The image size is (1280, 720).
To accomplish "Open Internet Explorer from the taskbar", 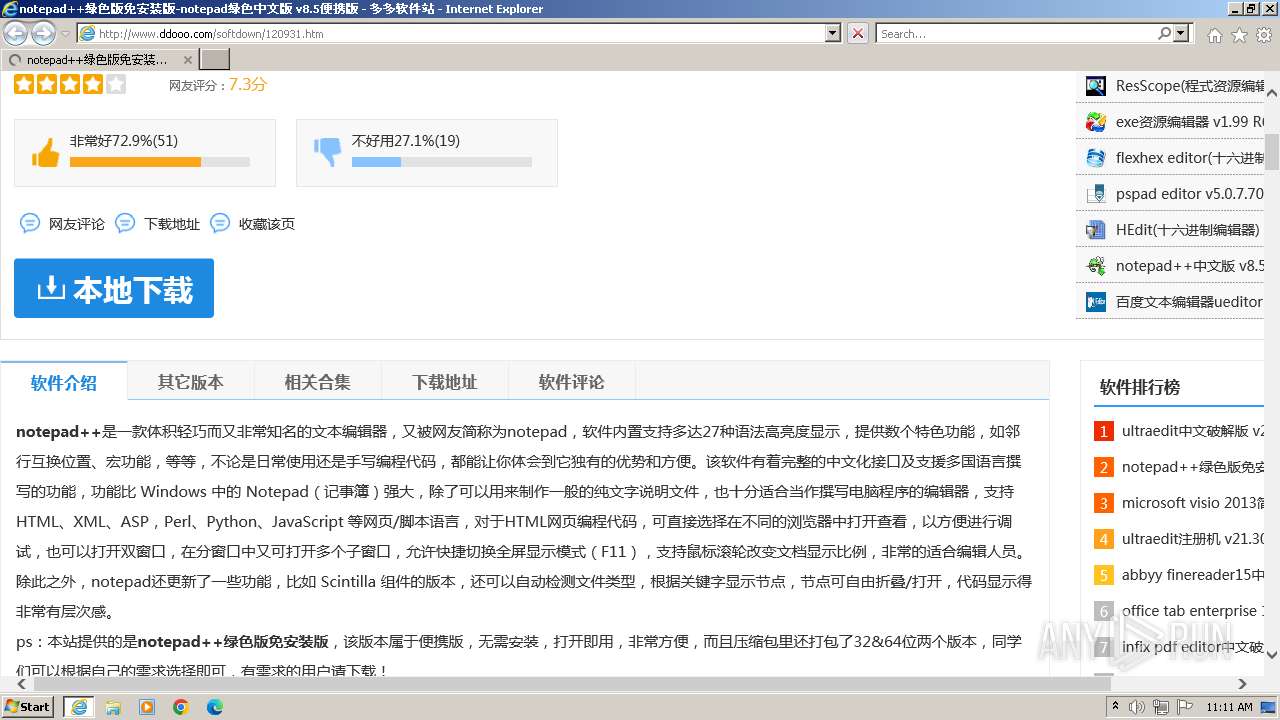I will (x=78, y=707).
